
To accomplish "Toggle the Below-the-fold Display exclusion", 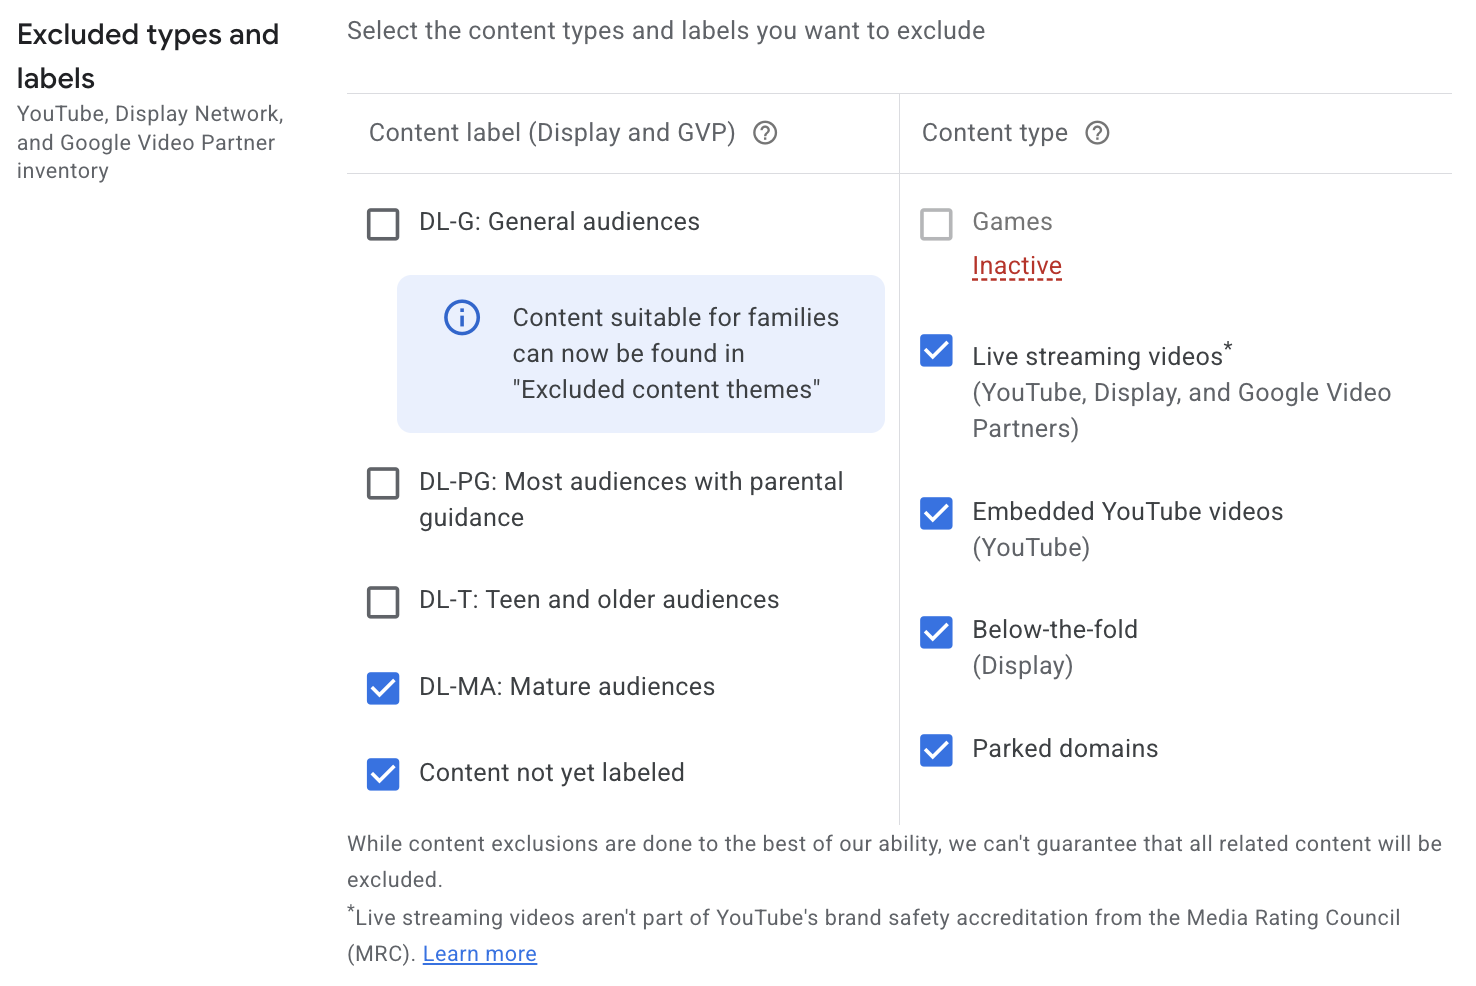I will coord(936,631).
